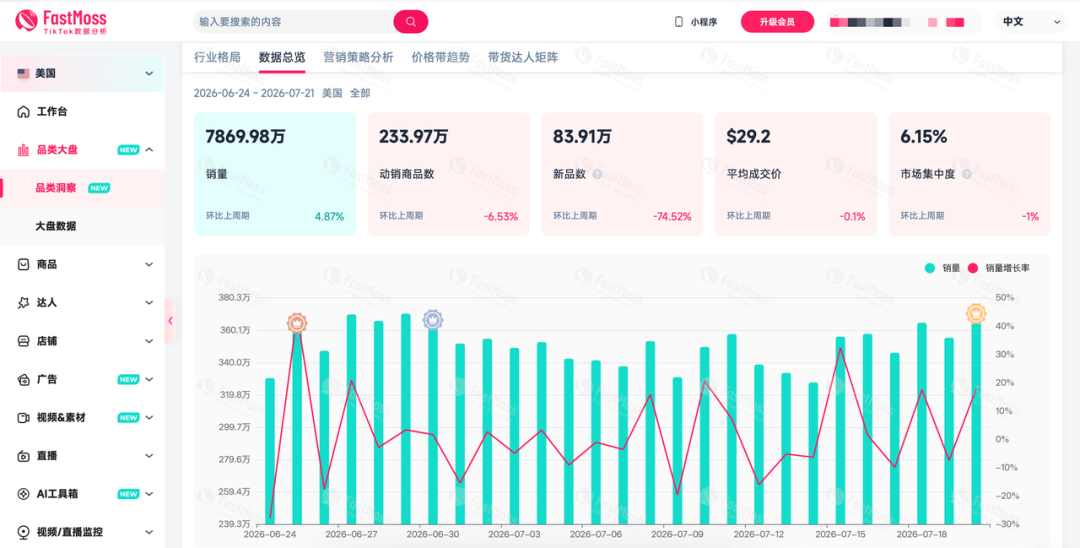The height and width of the screenshot is (548, 1080).
Task: Expand the AI工具箱 menu section
Action: click(149, 494)
